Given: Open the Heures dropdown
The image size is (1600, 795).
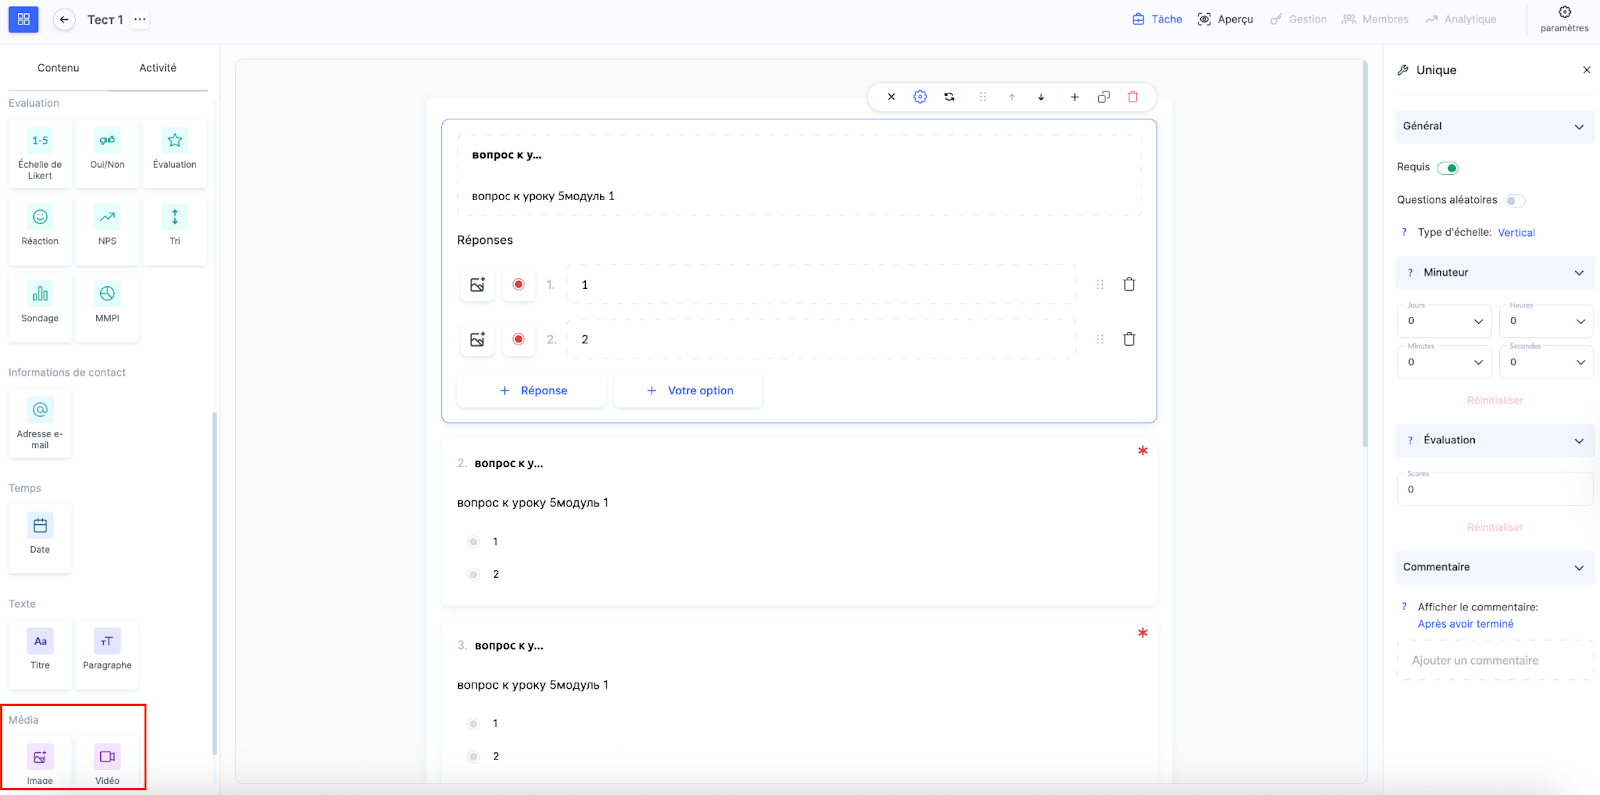Looking at the screenshot, I should (1546, 321).
